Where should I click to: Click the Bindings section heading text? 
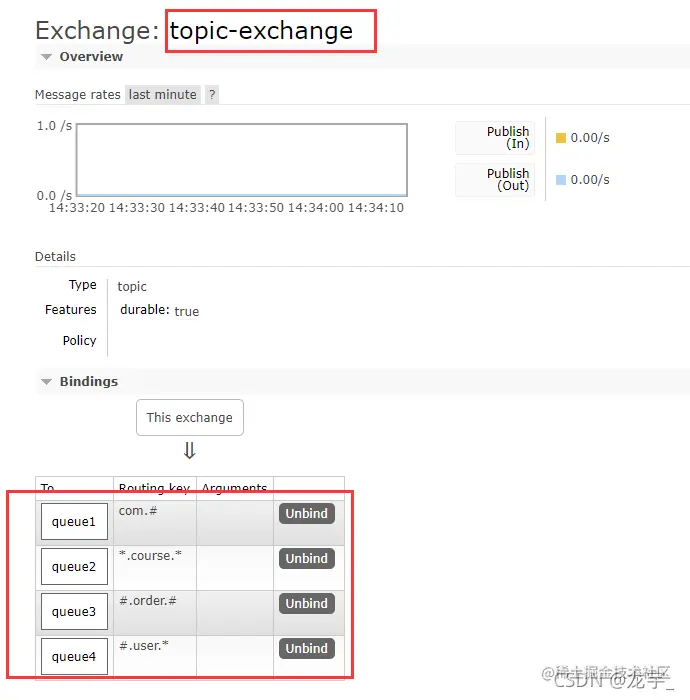pos(89,382)
